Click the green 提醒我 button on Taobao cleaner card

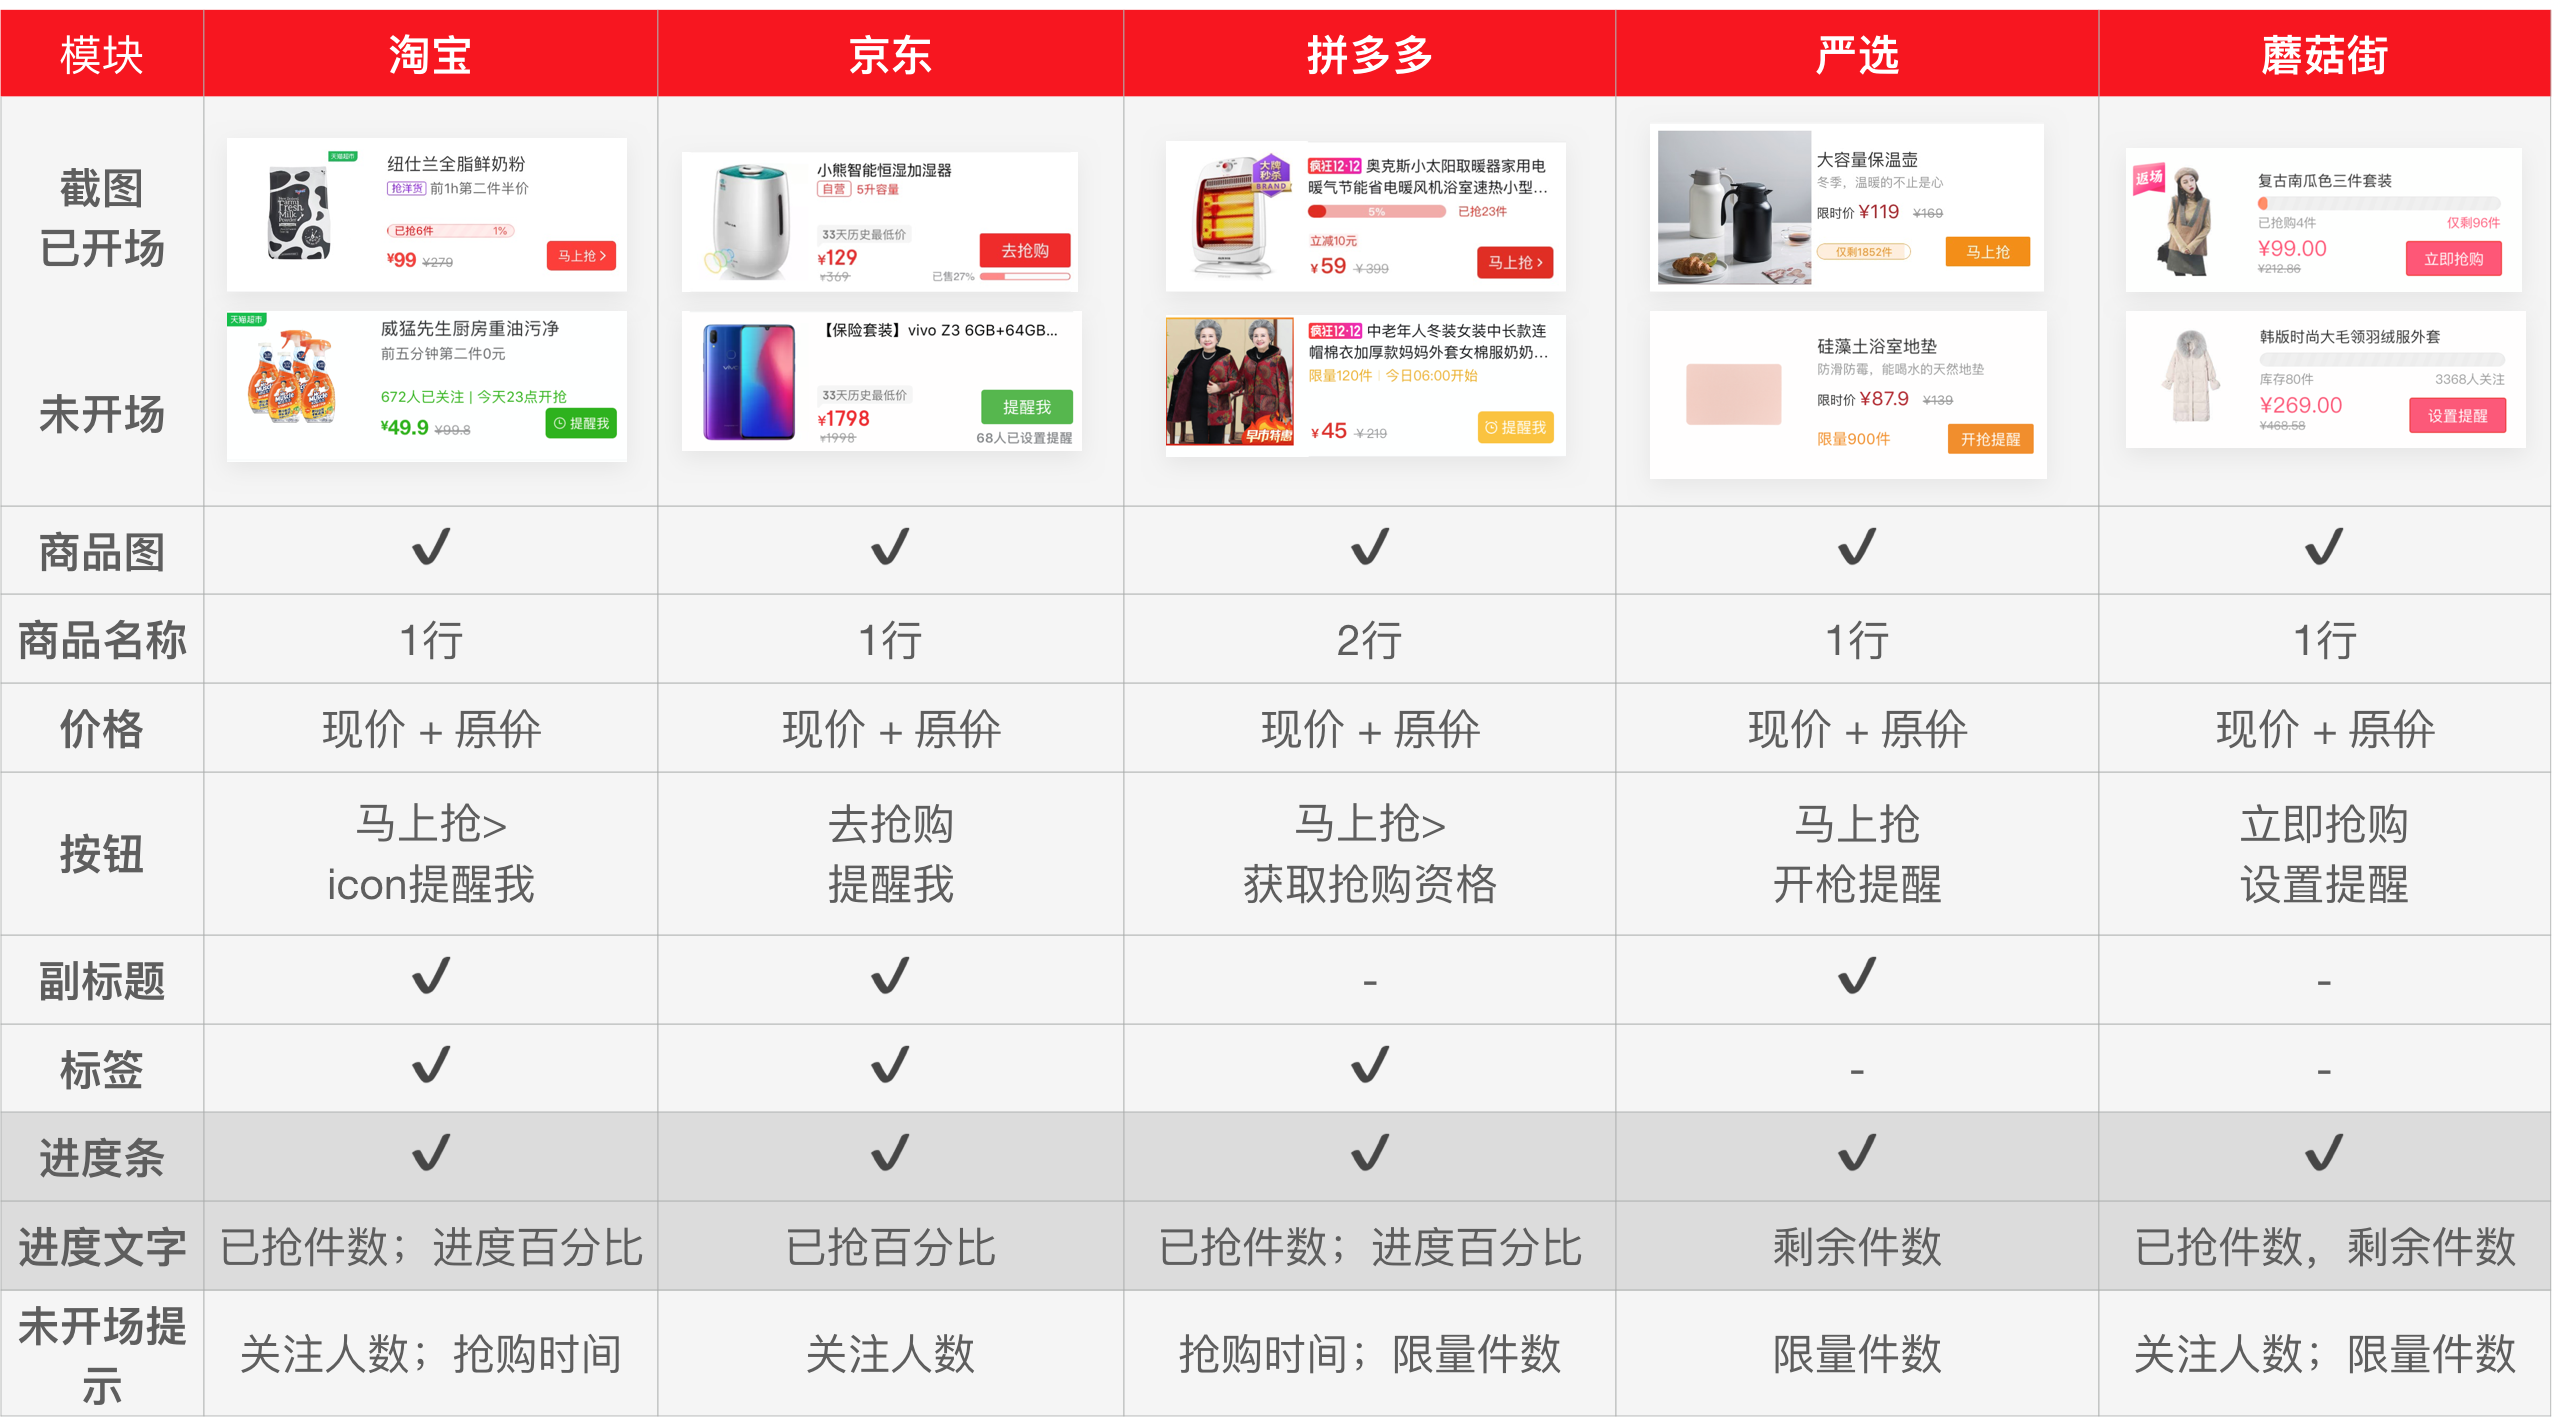click(581, 423)
